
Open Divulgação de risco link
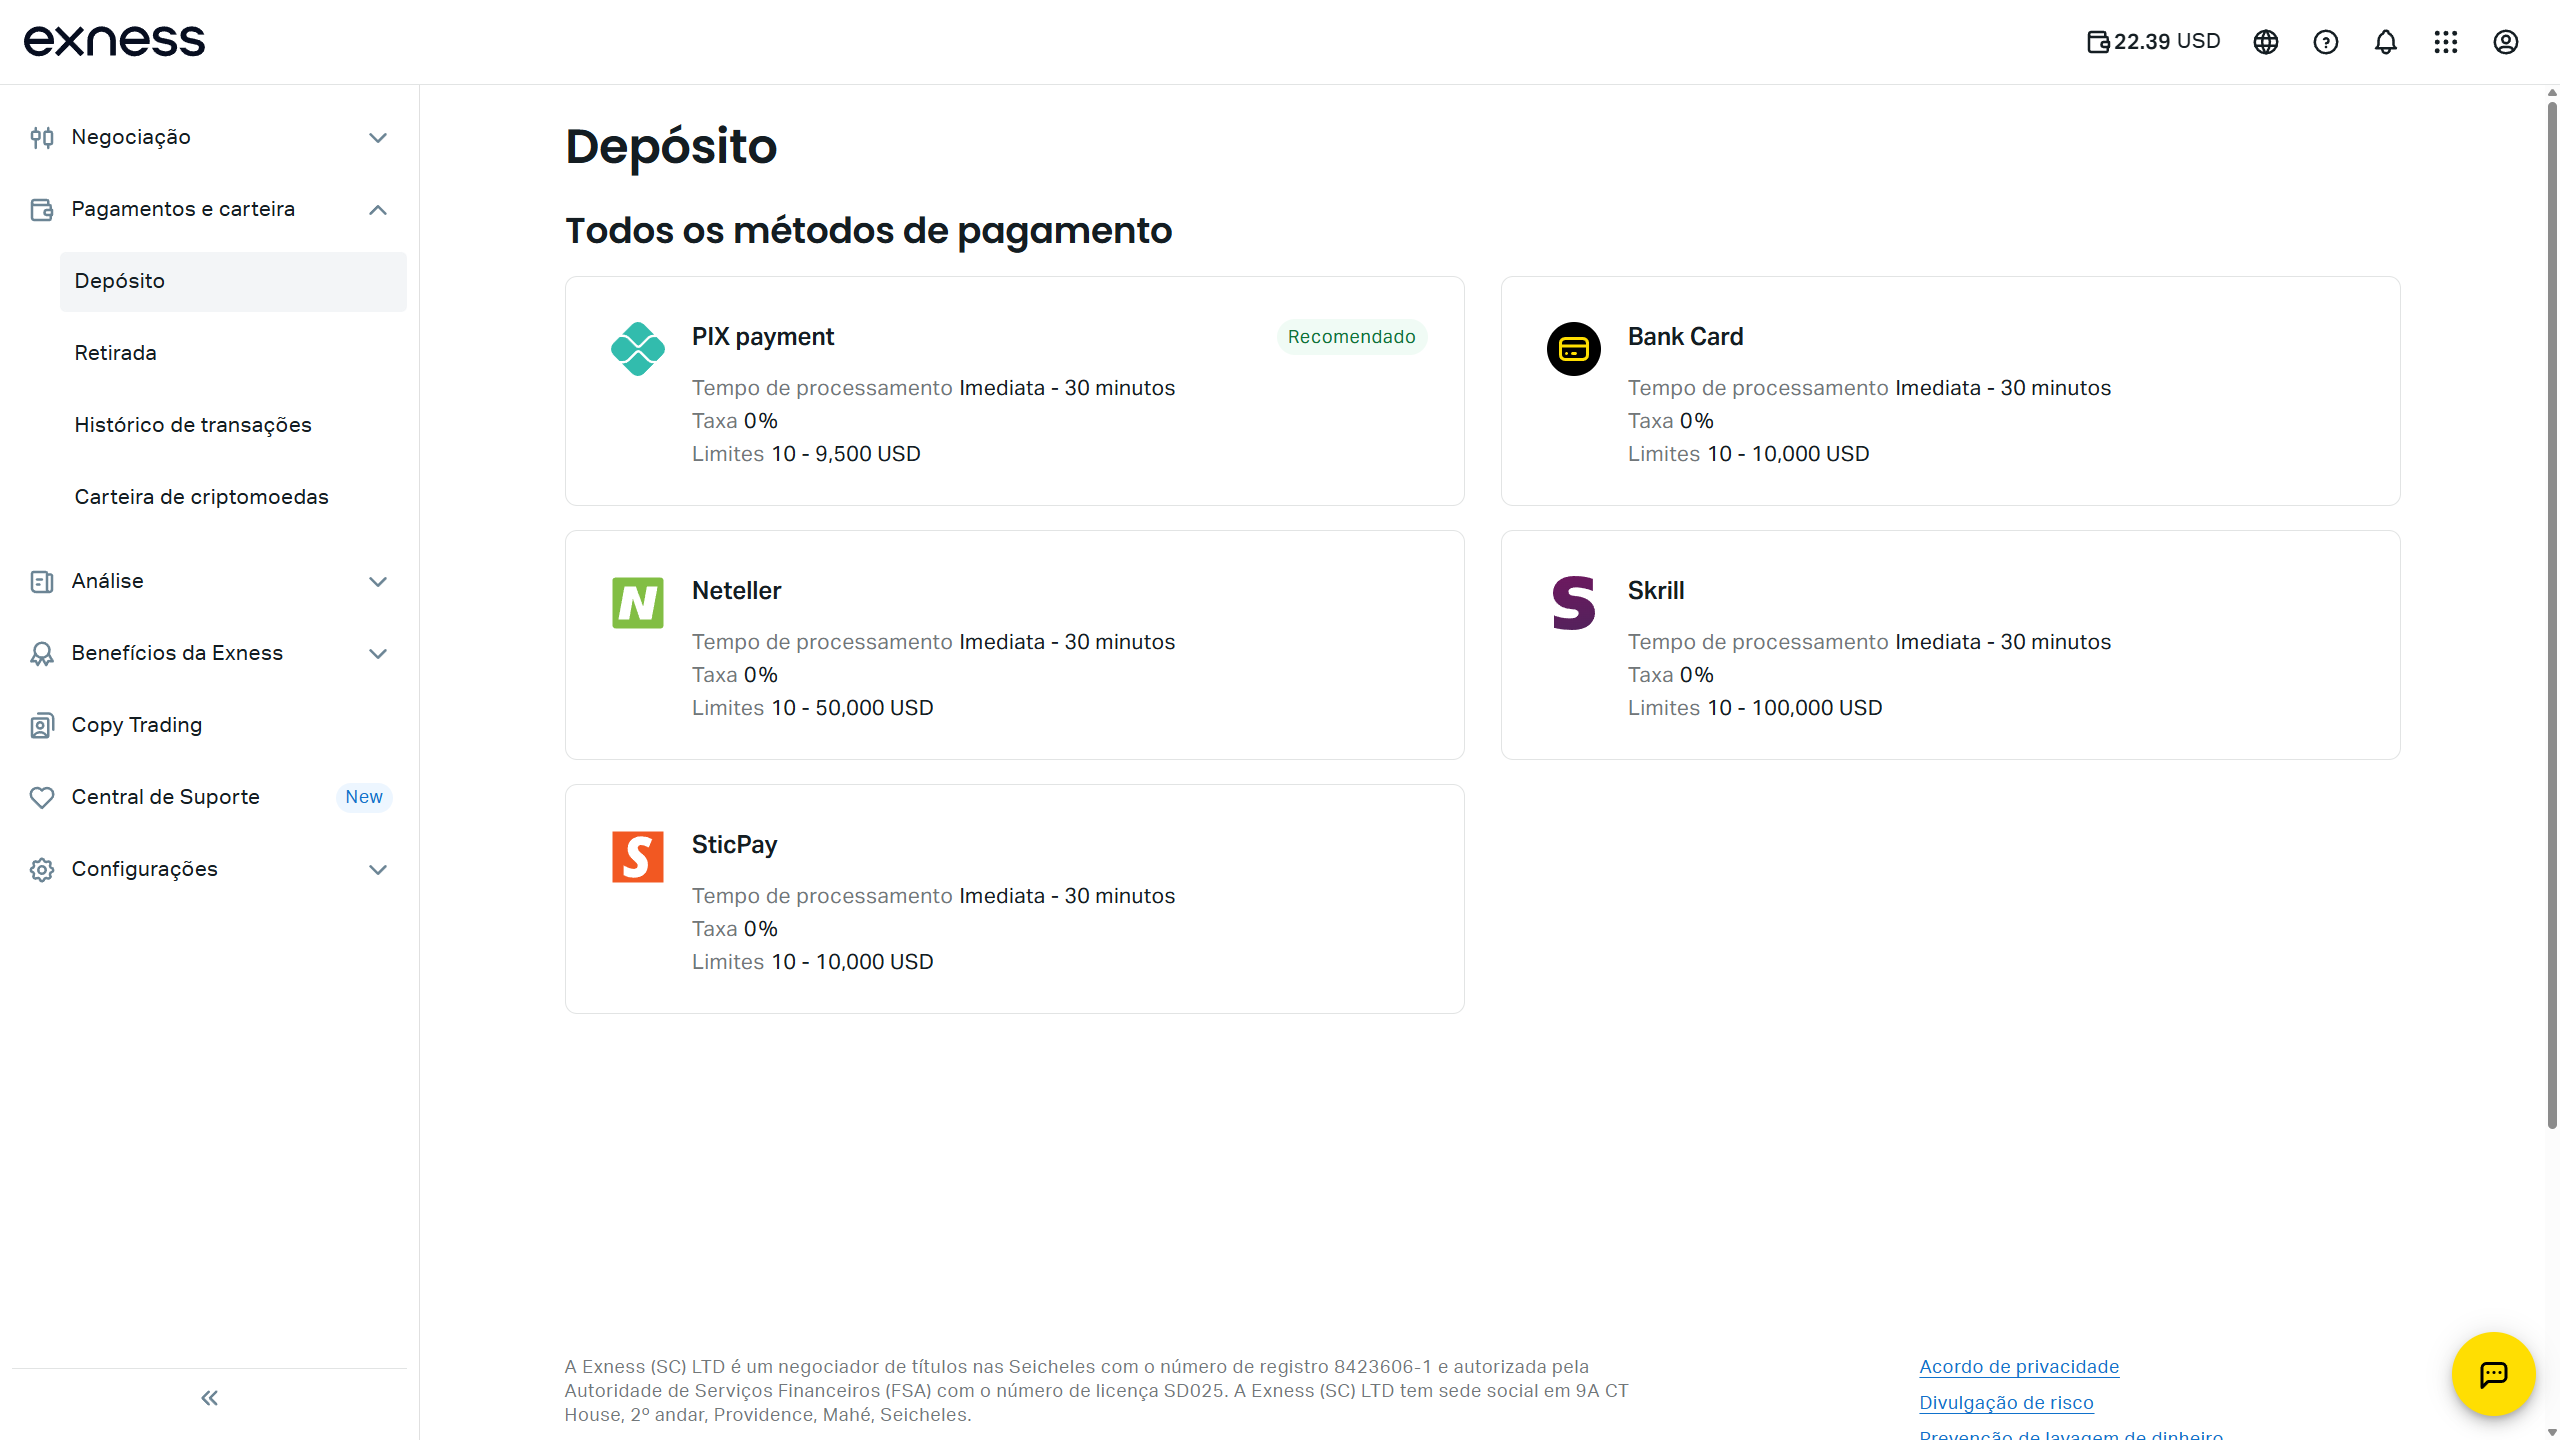point(2006,1403)
